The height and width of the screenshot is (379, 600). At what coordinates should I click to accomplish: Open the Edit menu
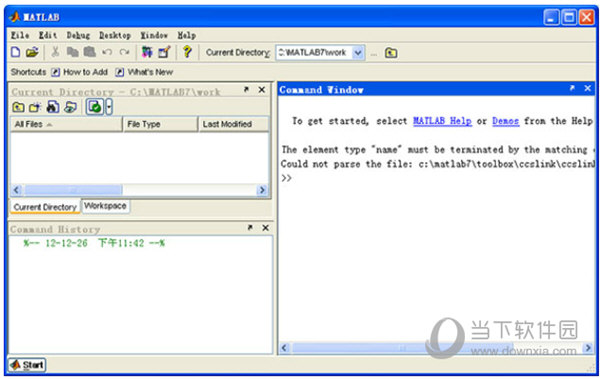(x=48, y=35)
